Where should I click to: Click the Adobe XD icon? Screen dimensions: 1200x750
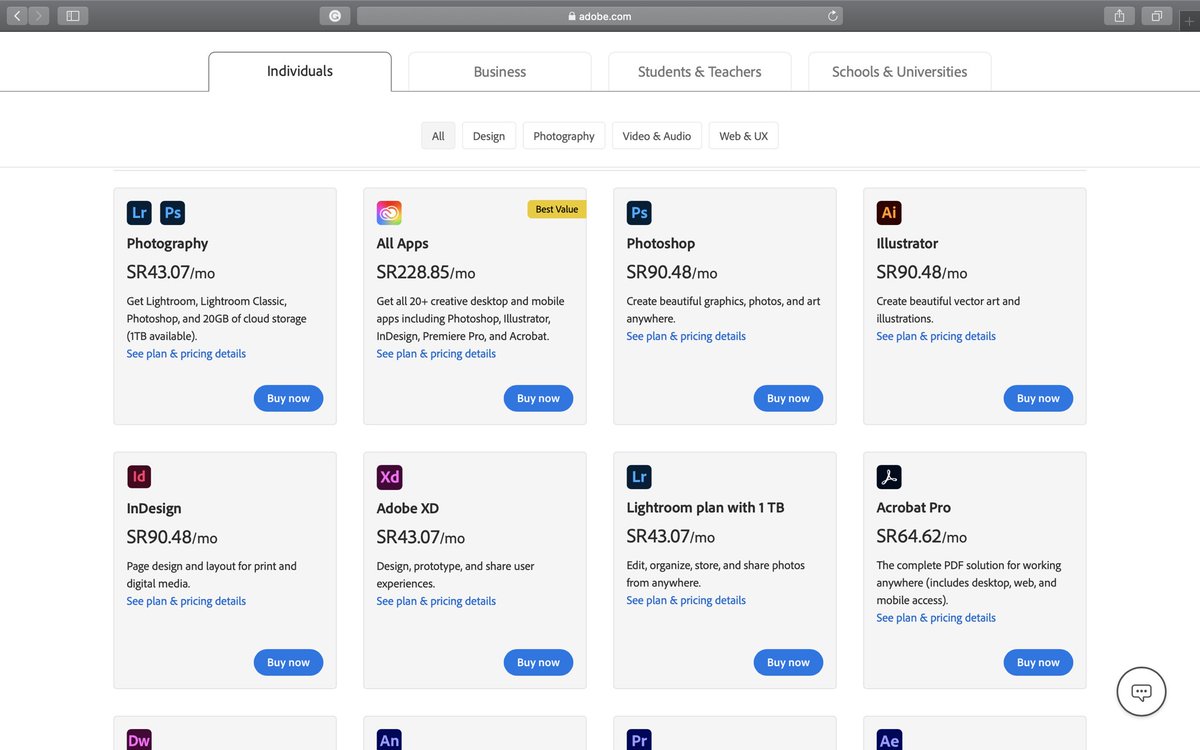pyautogui.click(x=389, y=477)
